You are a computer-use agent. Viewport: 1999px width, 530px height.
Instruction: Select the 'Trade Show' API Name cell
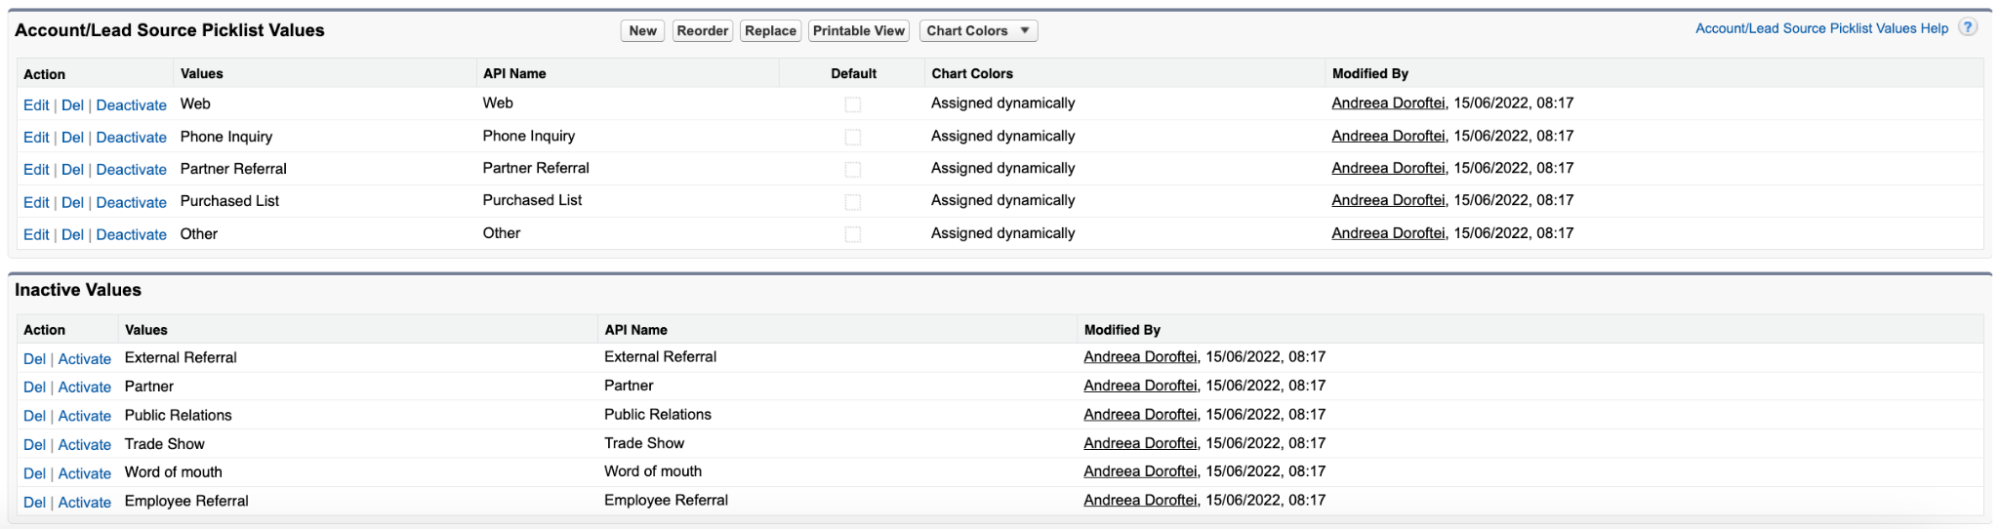tap(644, 443)
